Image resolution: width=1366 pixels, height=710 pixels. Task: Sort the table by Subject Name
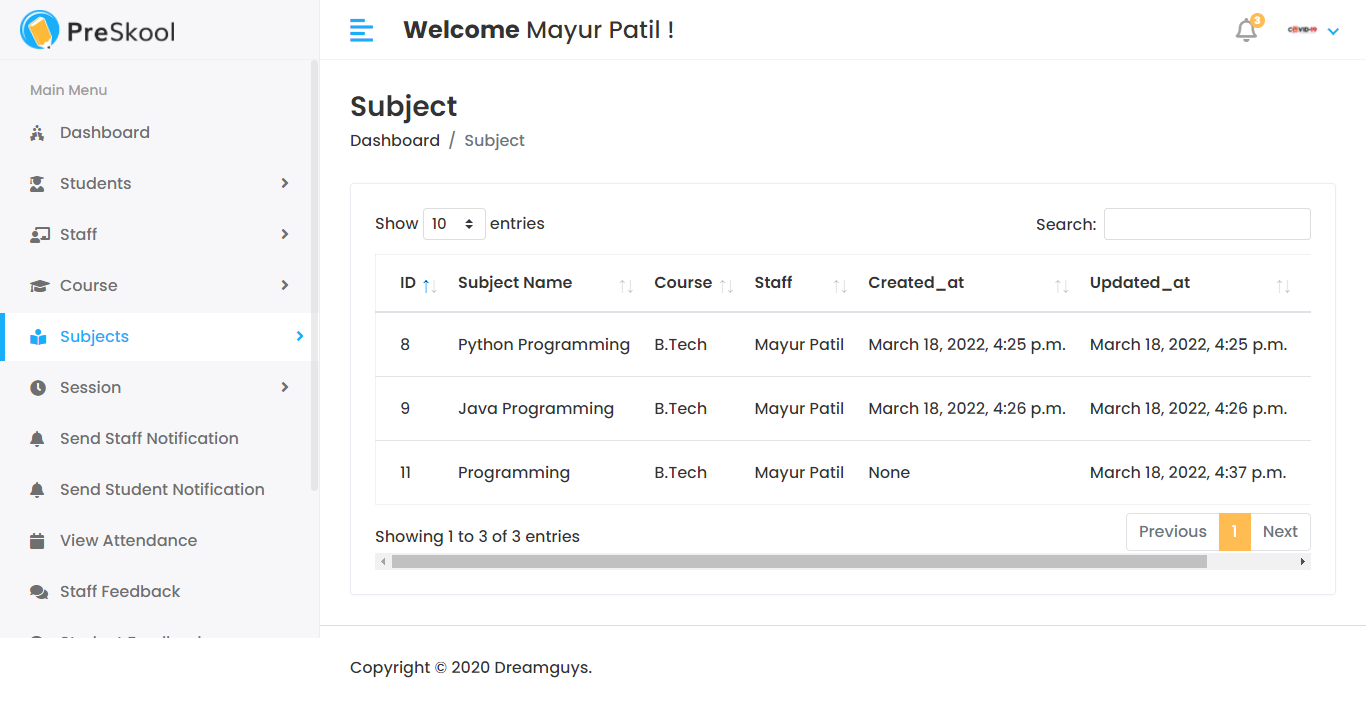pos(515,283)
